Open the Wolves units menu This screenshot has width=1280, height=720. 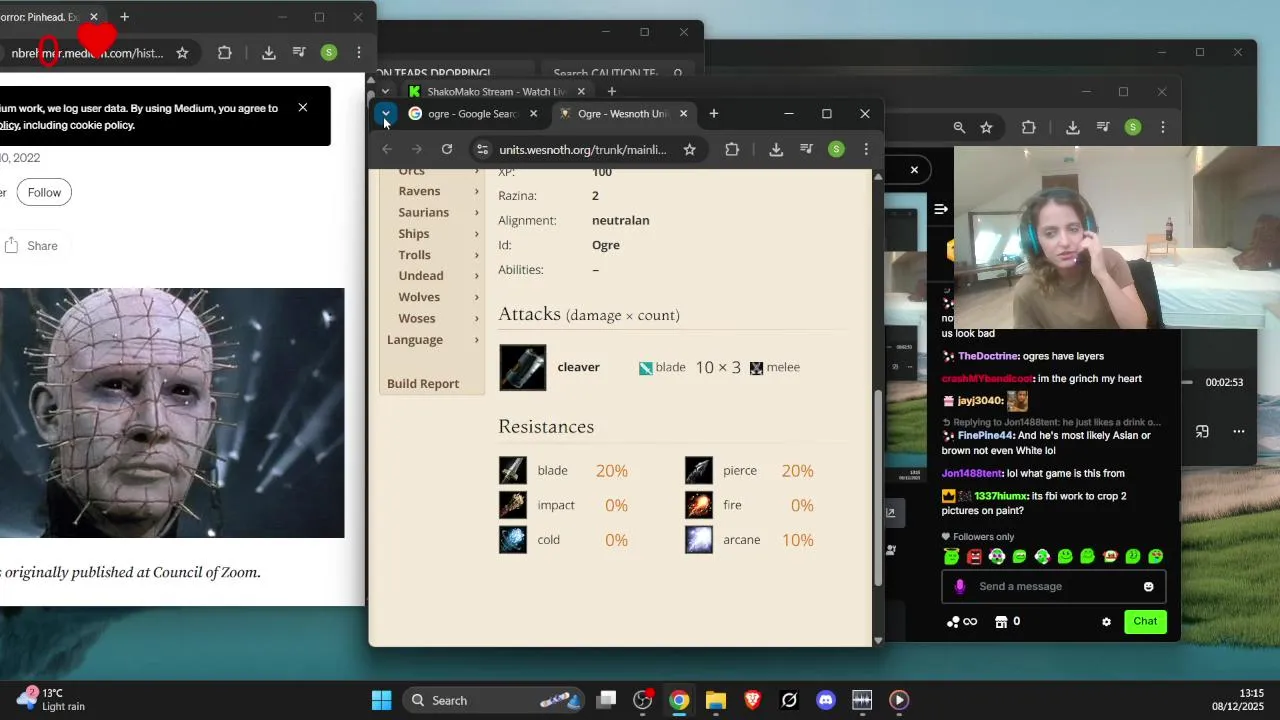419,297
